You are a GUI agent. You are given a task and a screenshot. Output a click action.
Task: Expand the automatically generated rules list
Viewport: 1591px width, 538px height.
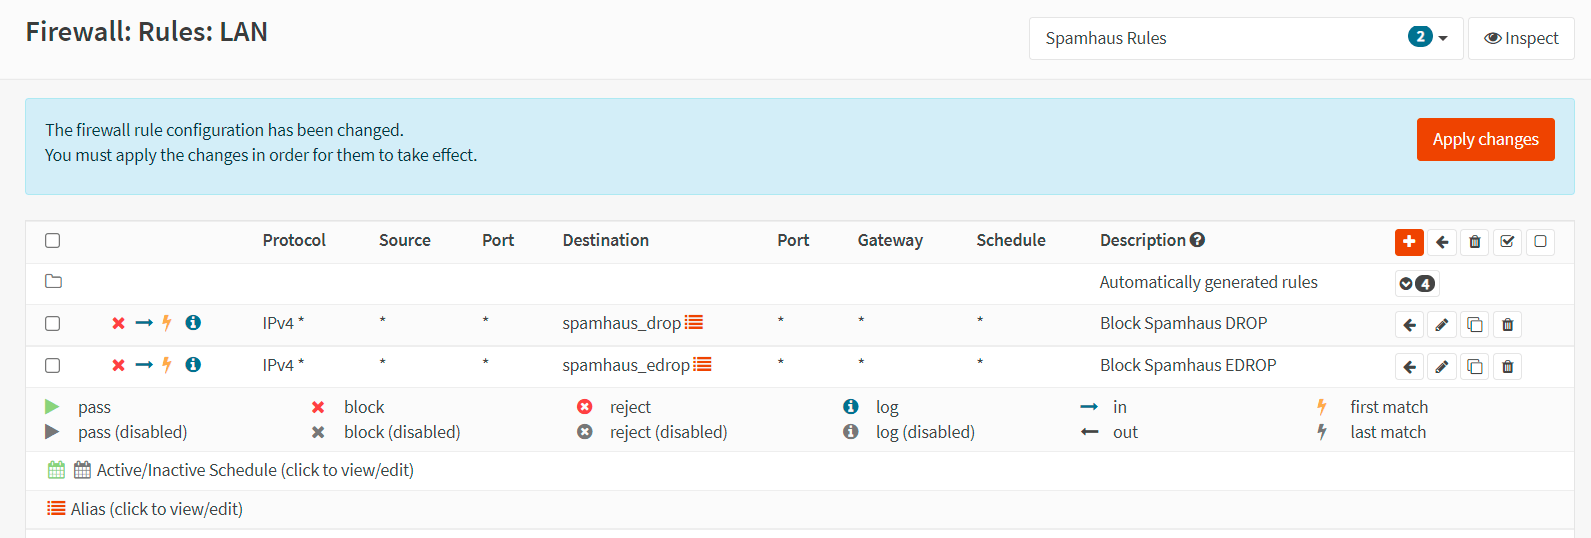pyautogui.click(x=1416, y=284)
